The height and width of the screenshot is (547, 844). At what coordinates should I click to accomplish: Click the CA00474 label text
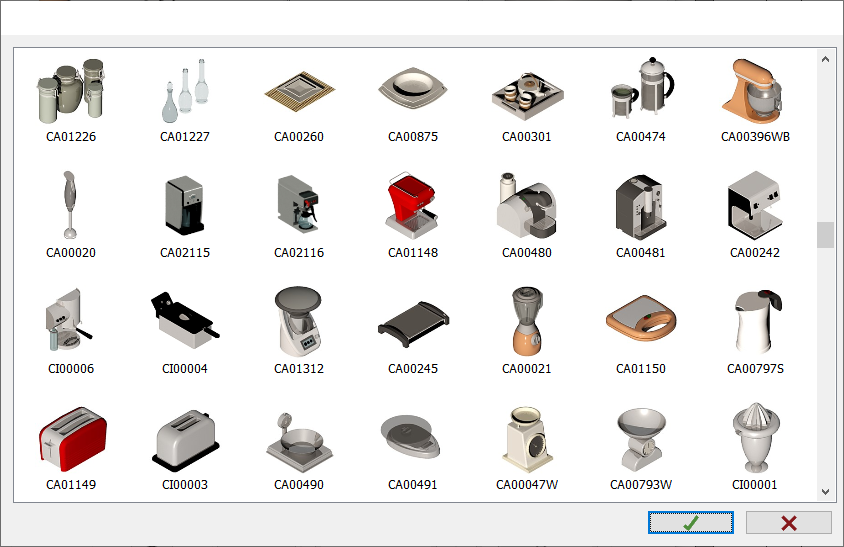641,137
